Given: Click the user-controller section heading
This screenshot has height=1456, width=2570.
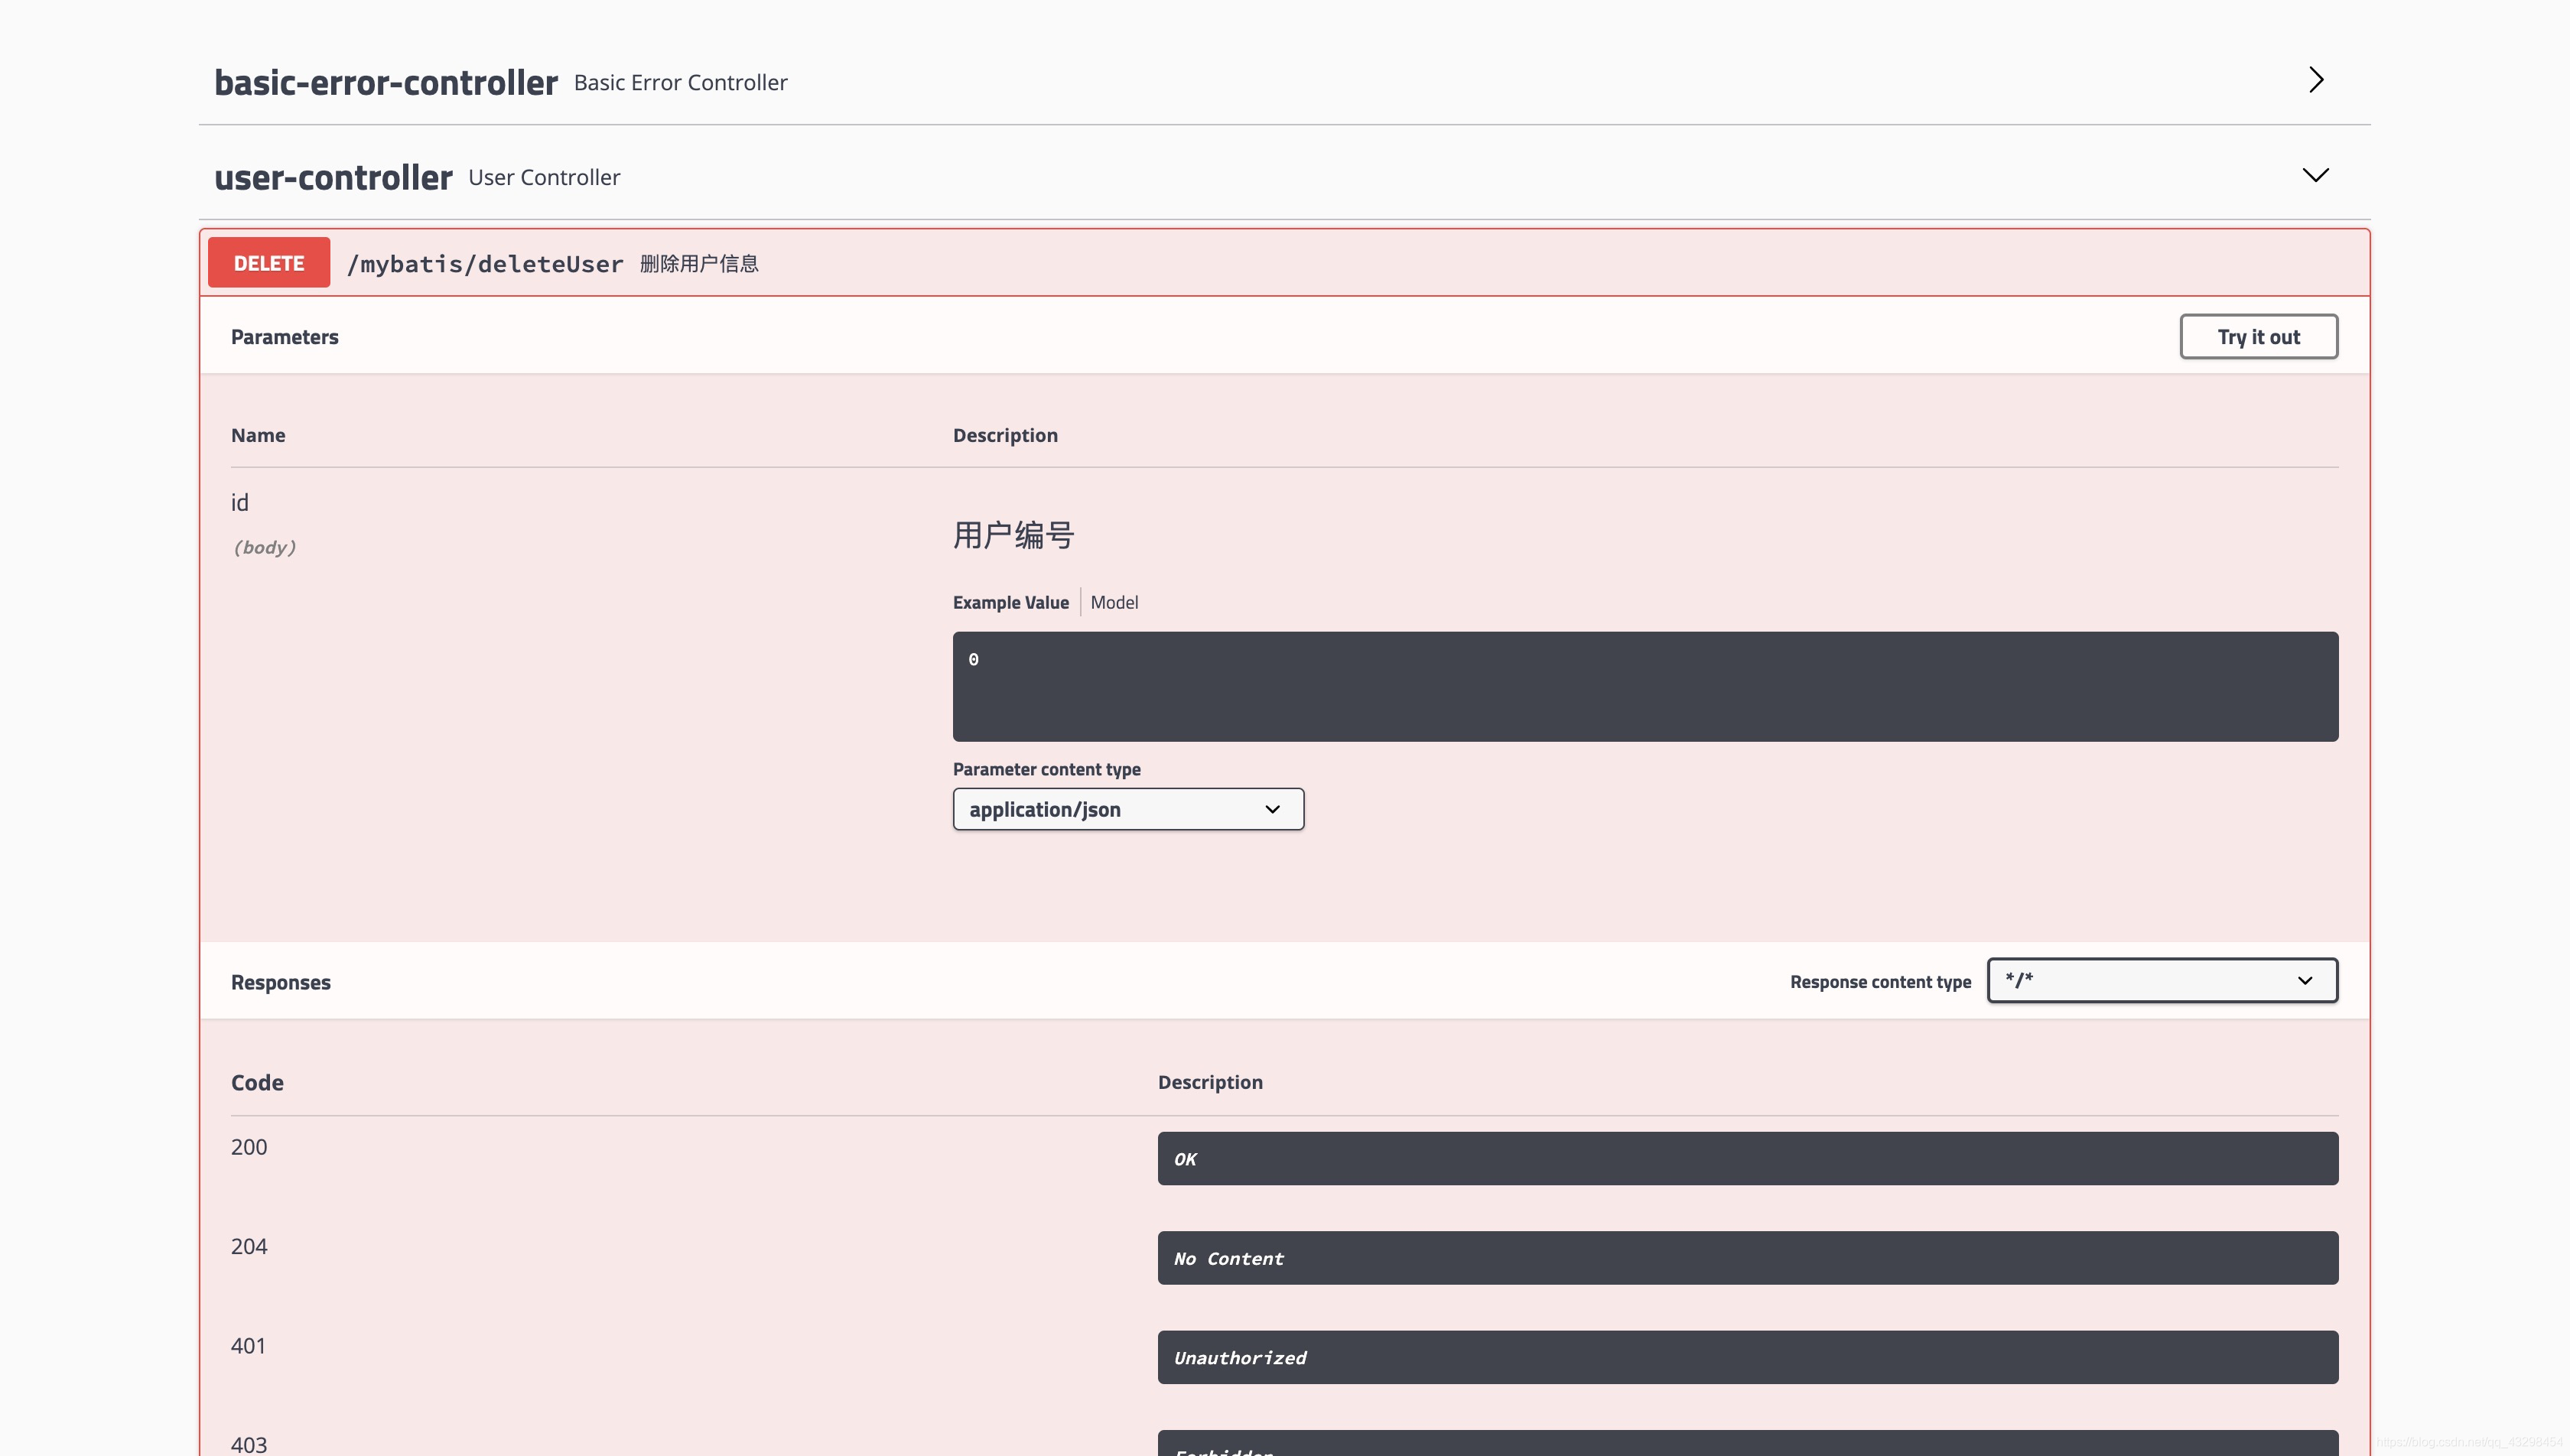Looking at the screenshot, I should coord(333,177).
